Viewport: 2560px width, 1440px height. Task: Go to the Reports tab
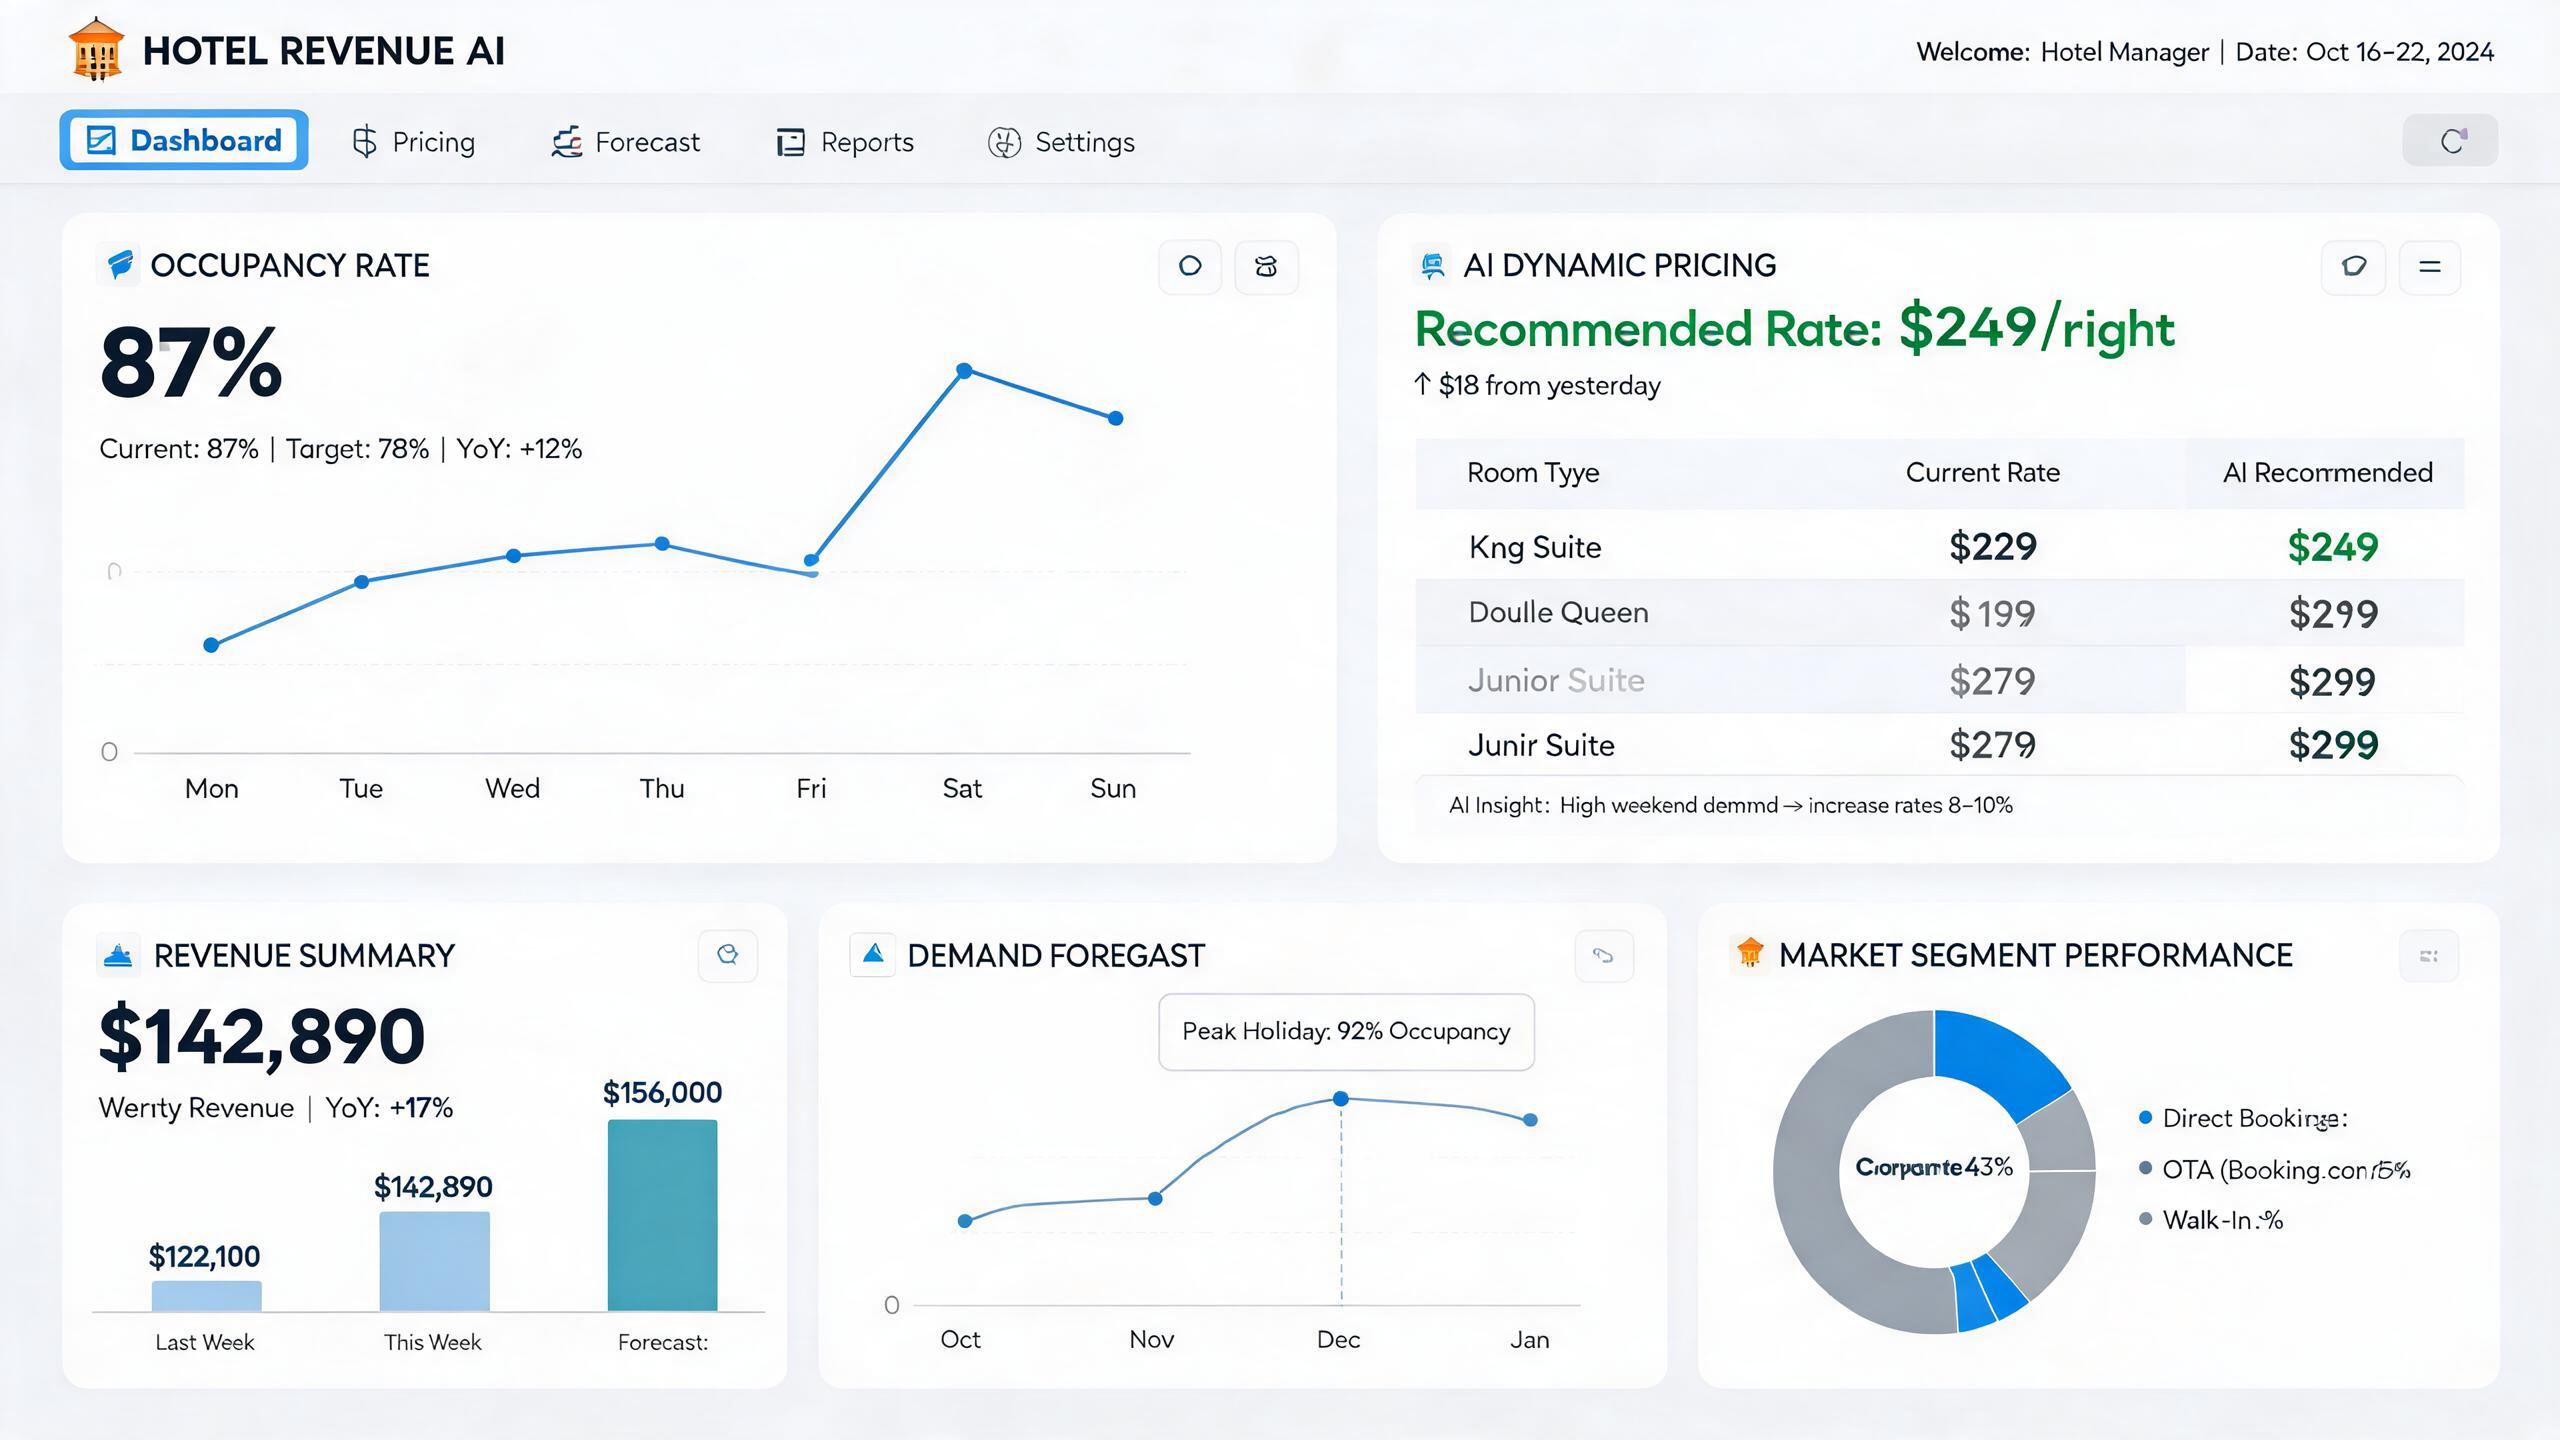pyautogui.click(x=845, y=142)
